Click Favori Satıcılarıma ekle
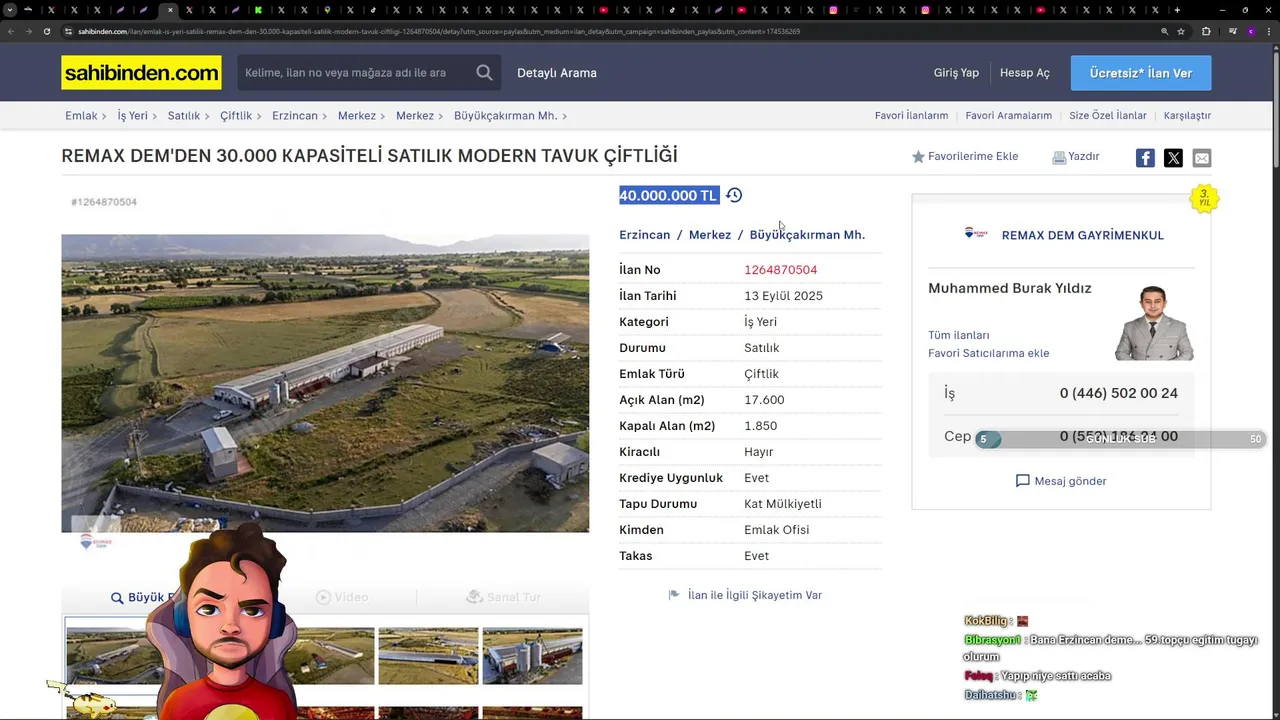The width and height of the screenshot is (1280, 720). (988, 353)
